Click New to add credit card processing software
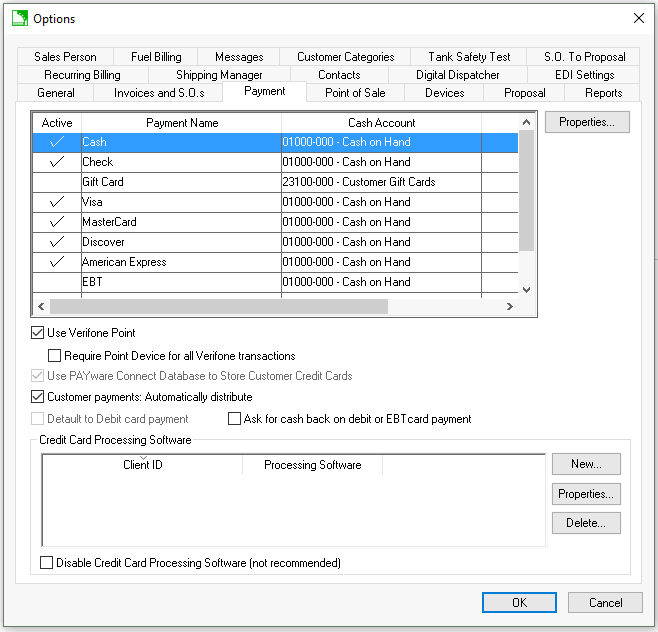 (x=586, y=464)
